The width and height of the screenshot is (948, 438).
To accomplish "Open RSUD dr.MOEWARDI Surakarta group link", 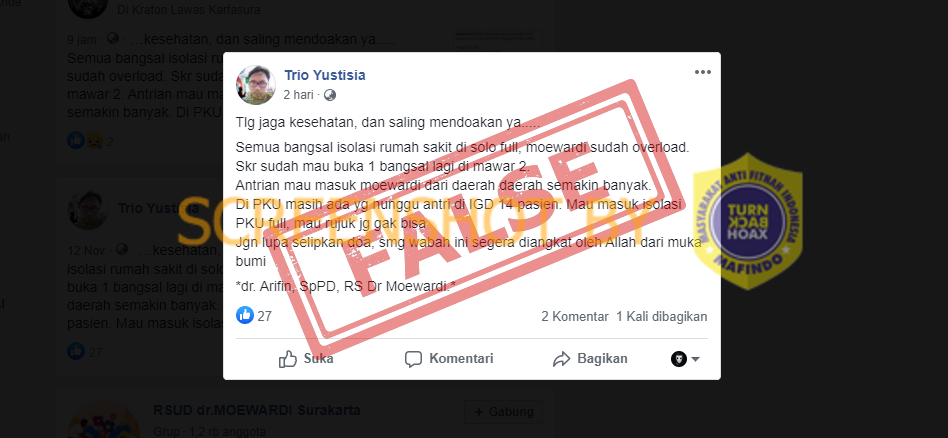I will coord(257,410).
